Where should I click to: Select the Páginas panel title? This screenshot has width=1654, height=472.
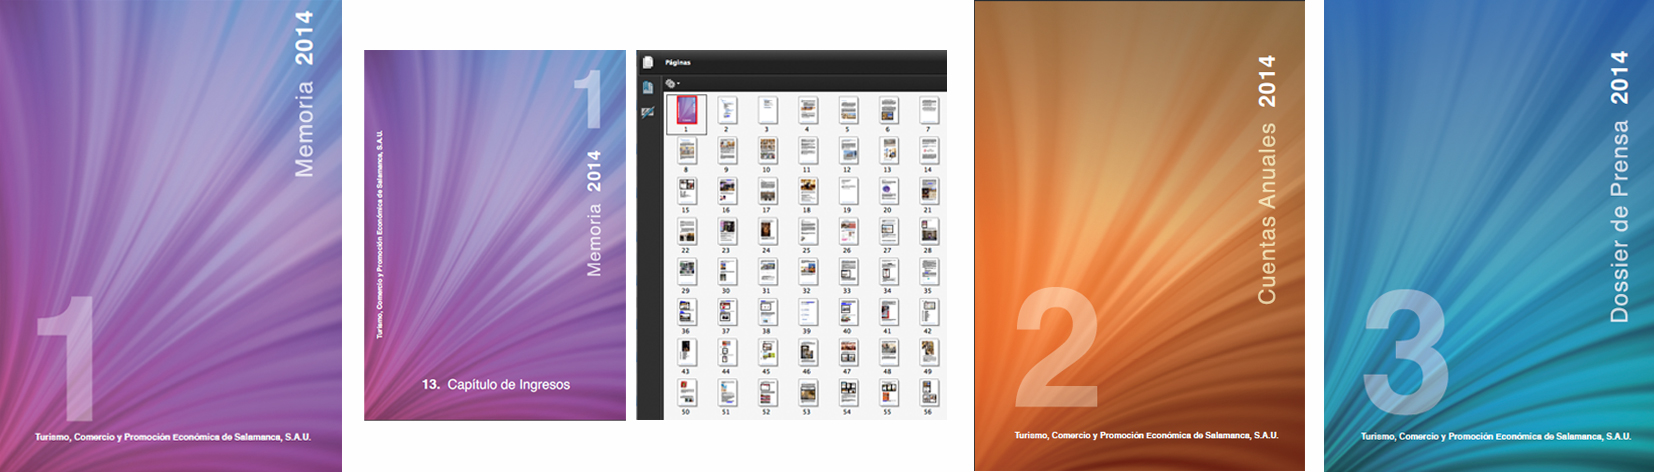pyautogui.click(x=678, y=62)
